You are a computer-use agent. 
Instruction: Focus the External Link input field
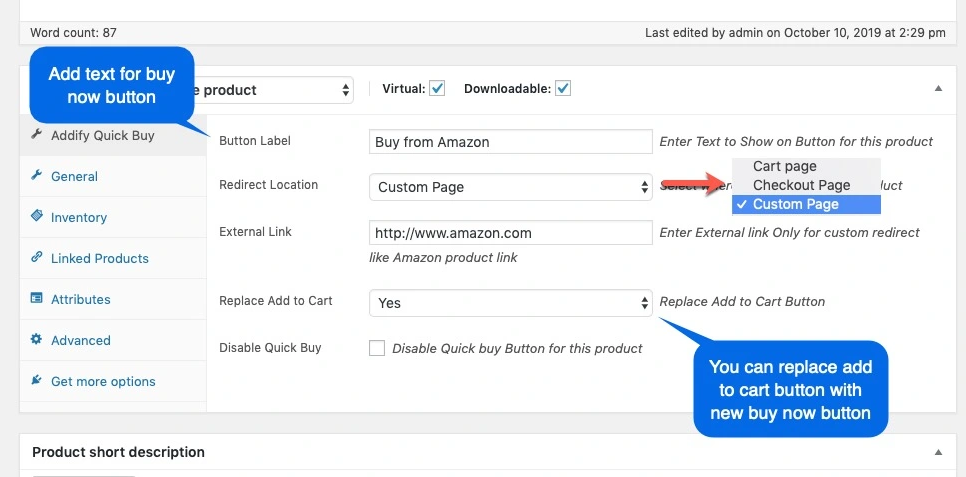[x=510, y=233]
